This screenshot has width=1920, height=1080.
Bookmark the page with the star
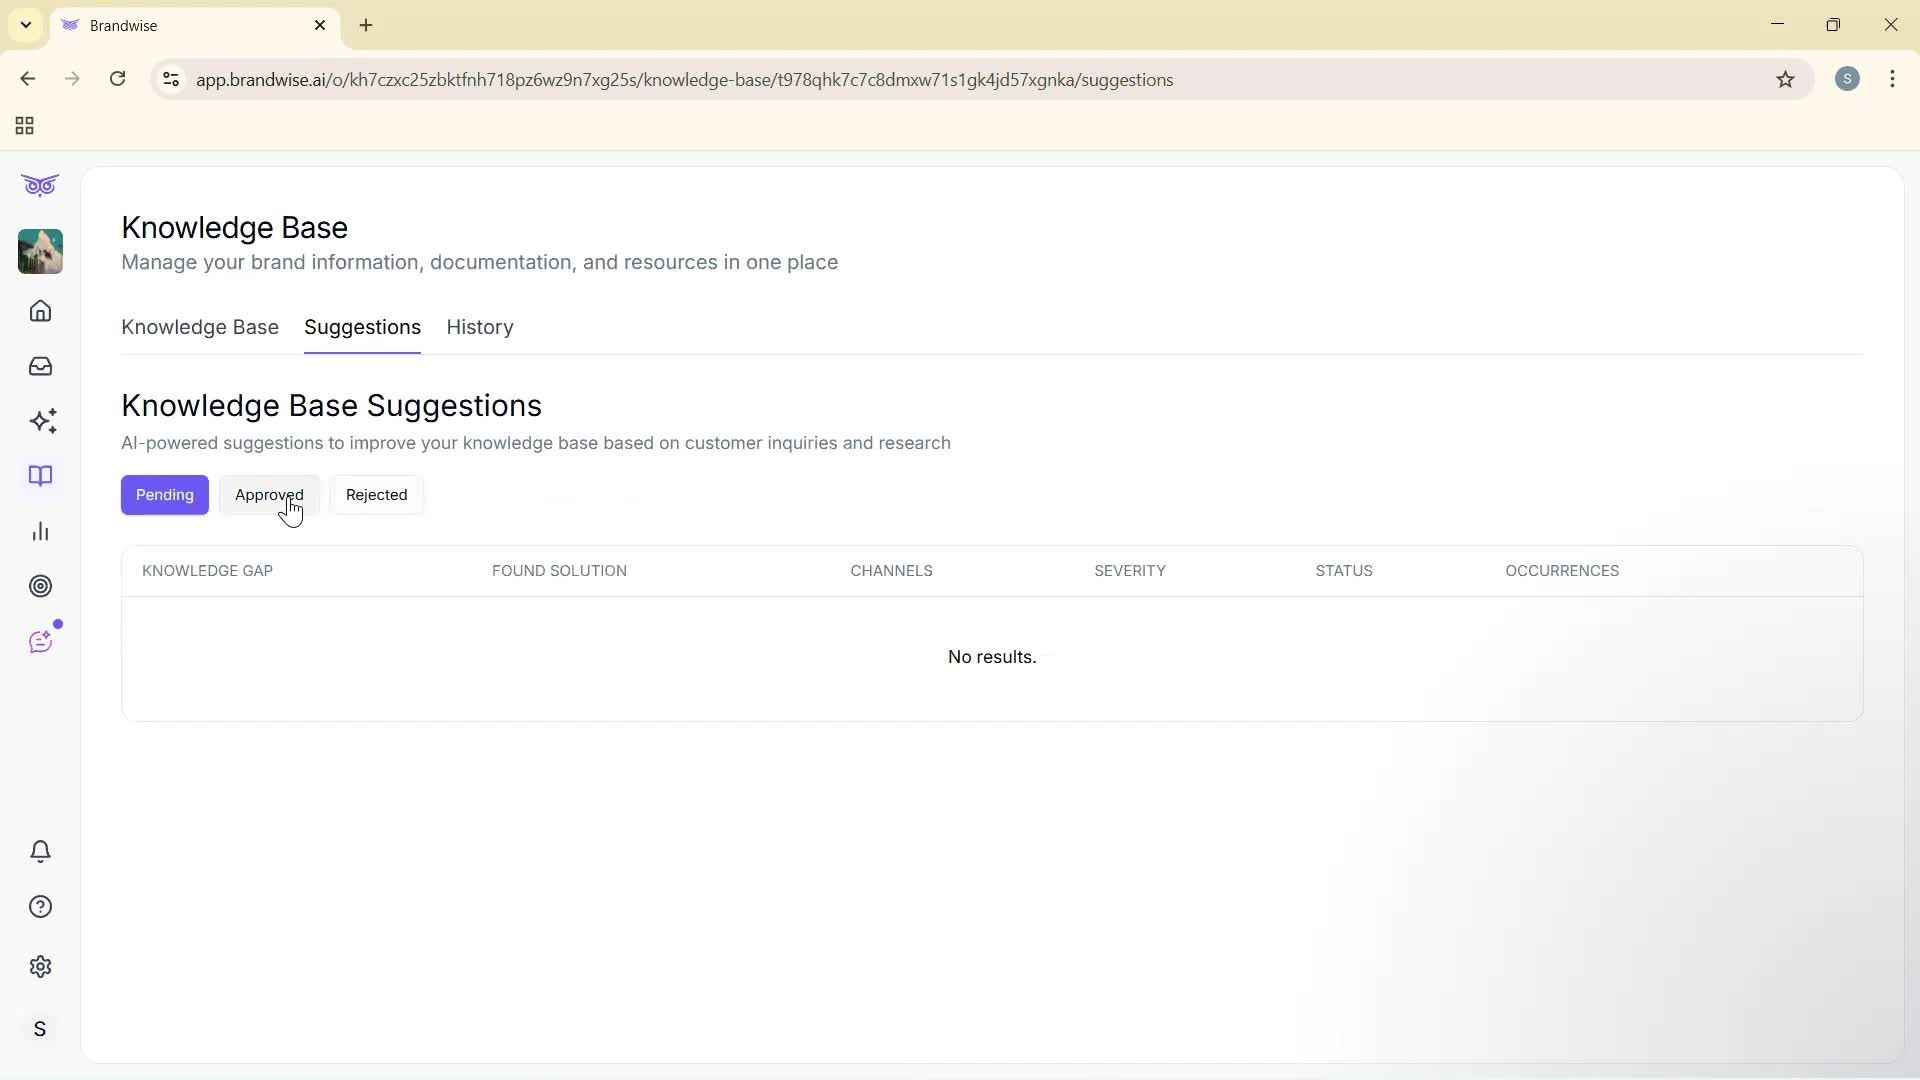tap(1786, 79)
